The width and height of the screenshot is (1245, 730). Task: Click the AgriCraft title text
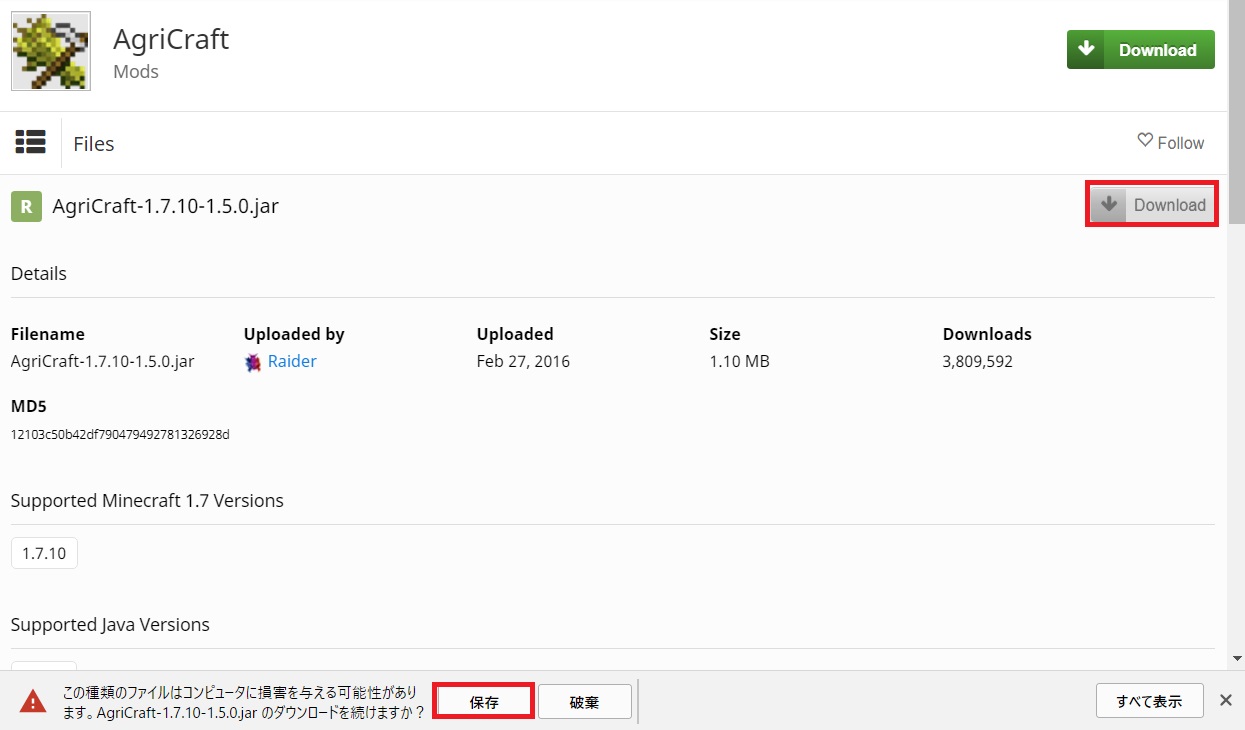[171, 39]
